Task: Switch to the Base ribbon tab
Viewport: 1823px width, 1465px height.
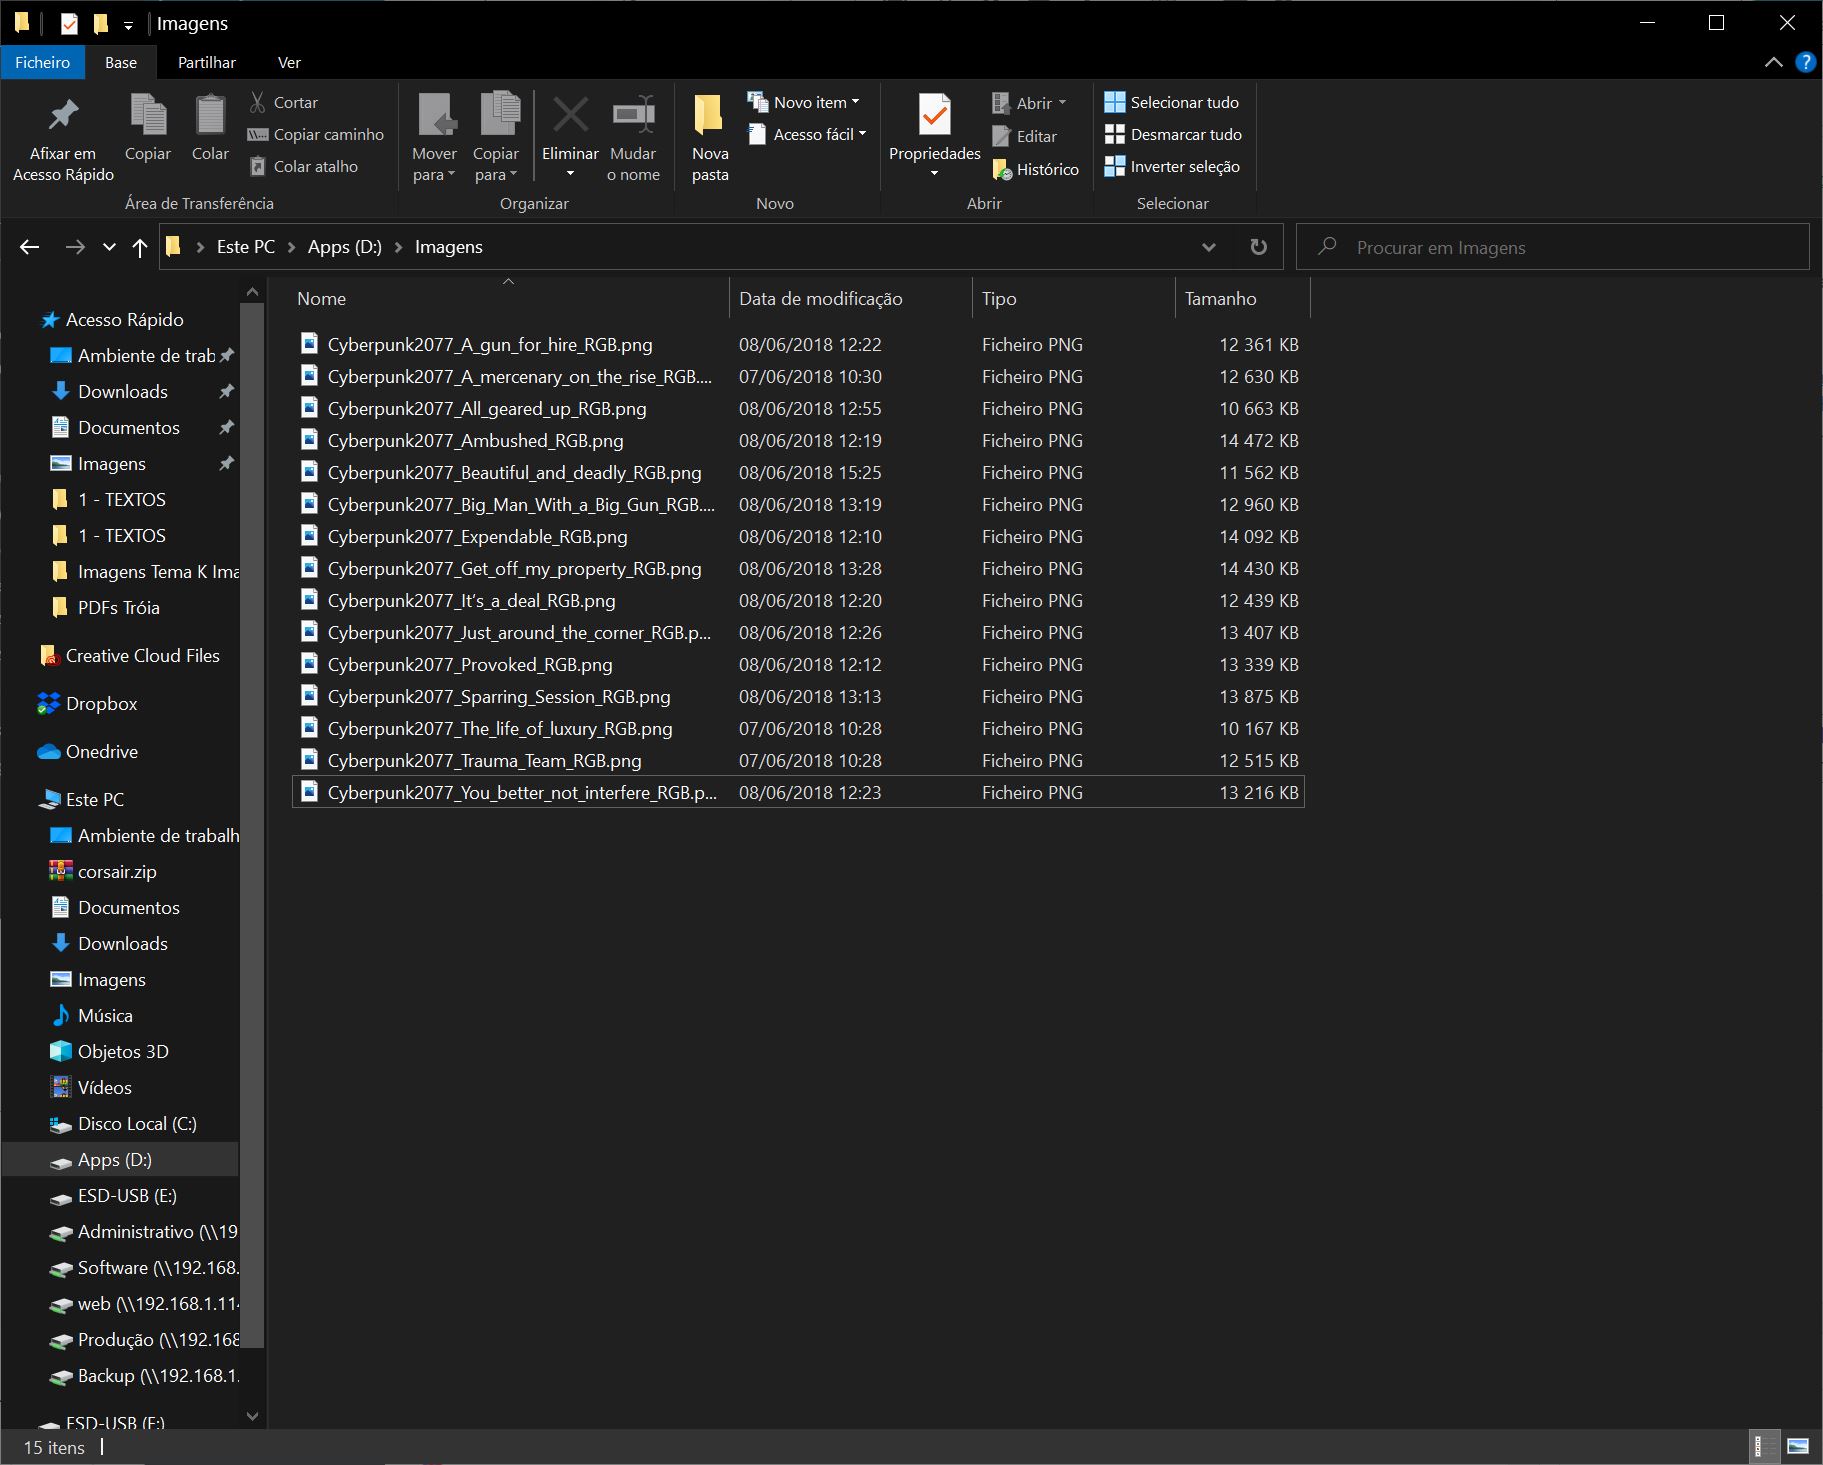Action: (121, 62)
